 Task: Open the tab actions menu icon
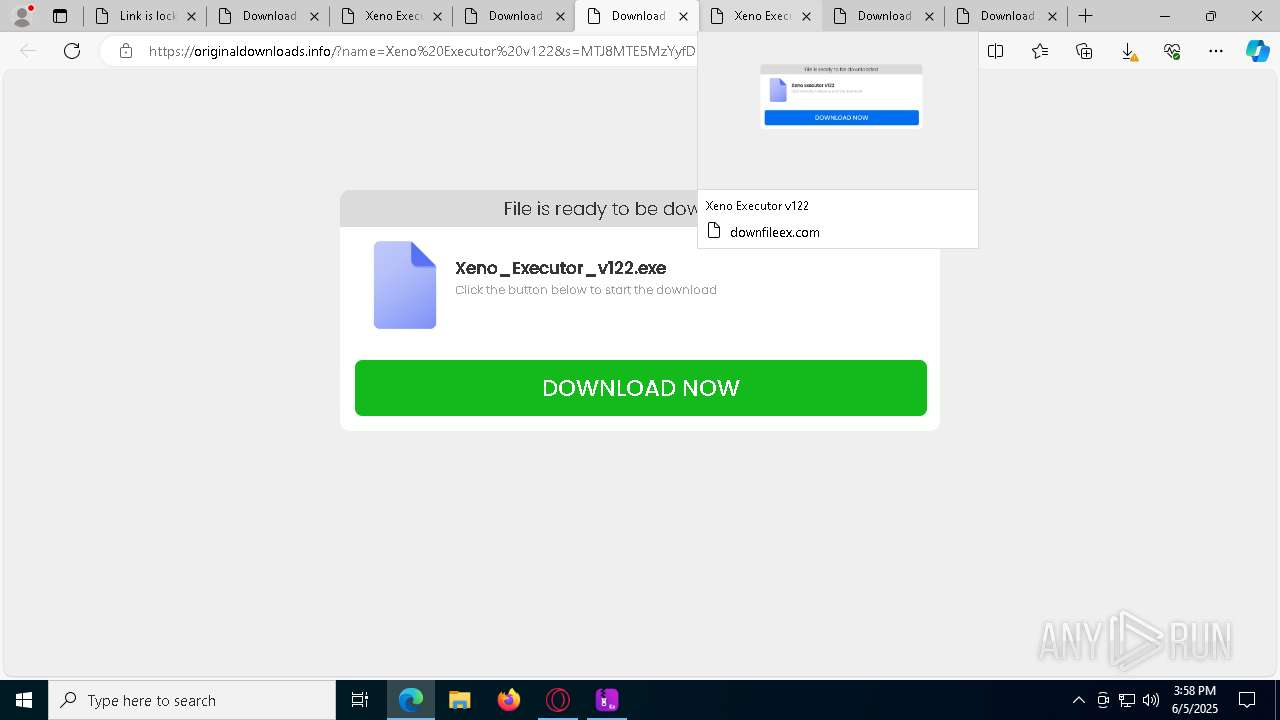(60, 16)
